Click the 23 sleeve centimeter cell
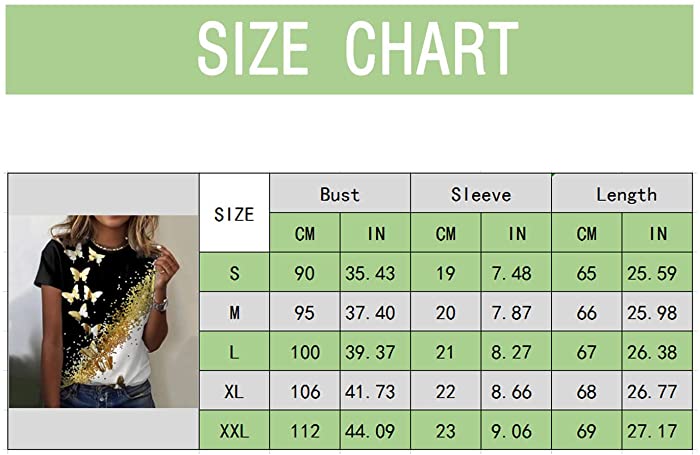Viewport: 700px width, 455px height. [446, 430]
